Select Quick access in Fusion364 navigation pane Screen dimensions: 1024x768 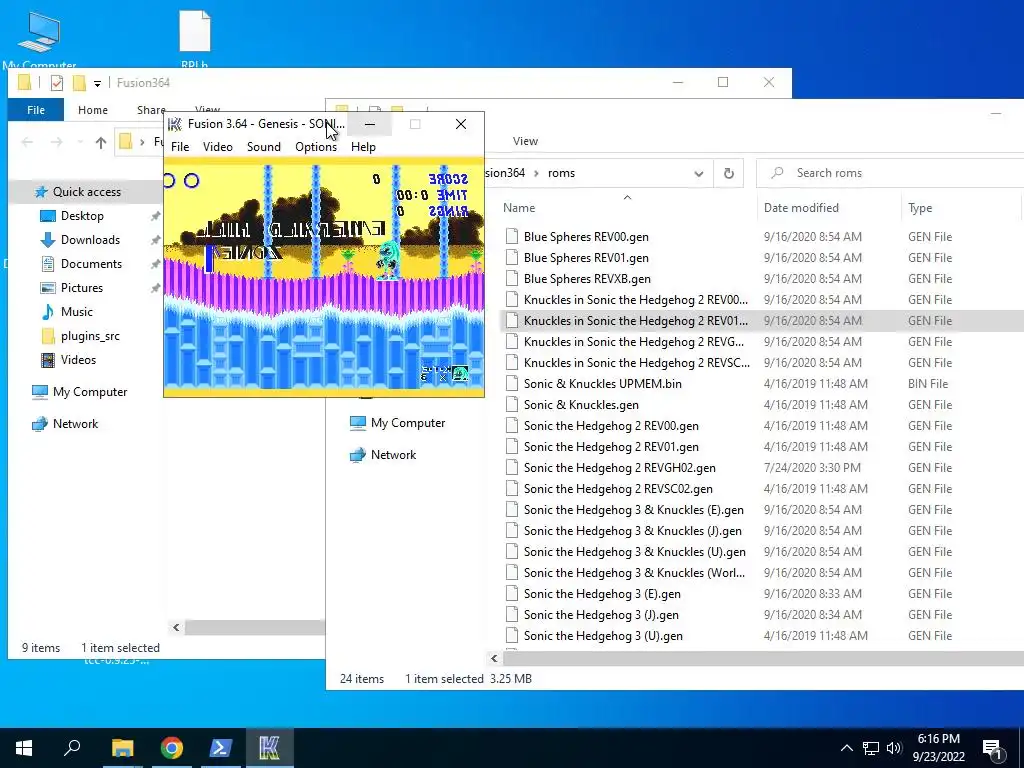pyautogui.click(x=86, y=192)
